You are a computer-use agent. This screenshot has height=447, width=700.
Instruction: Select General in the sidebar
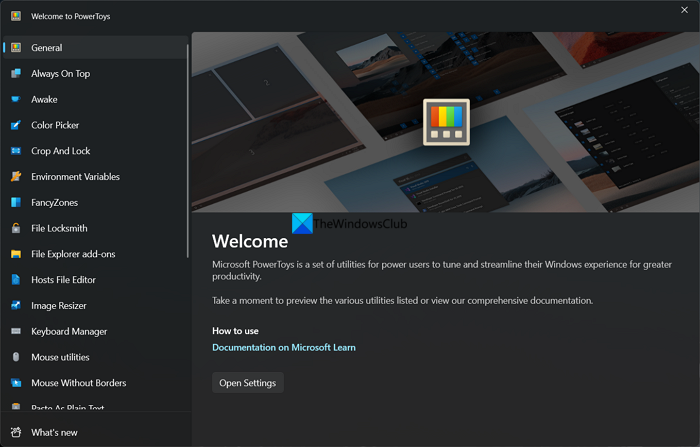point(95,47)
